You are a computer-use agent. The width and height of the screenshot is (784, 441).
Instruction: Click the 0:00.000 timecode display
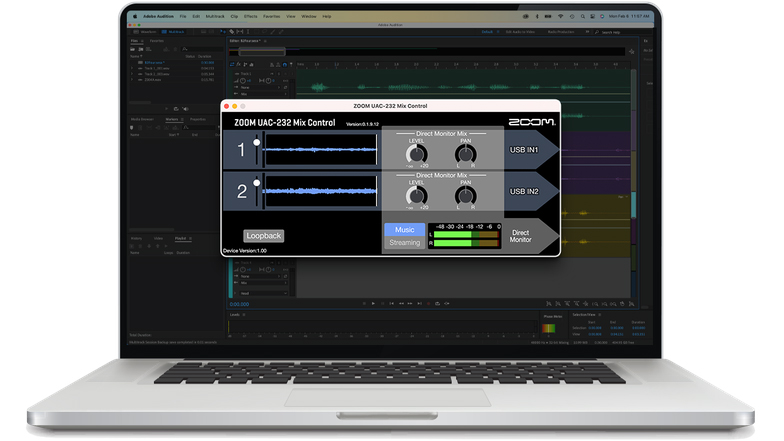coord(239,304)
